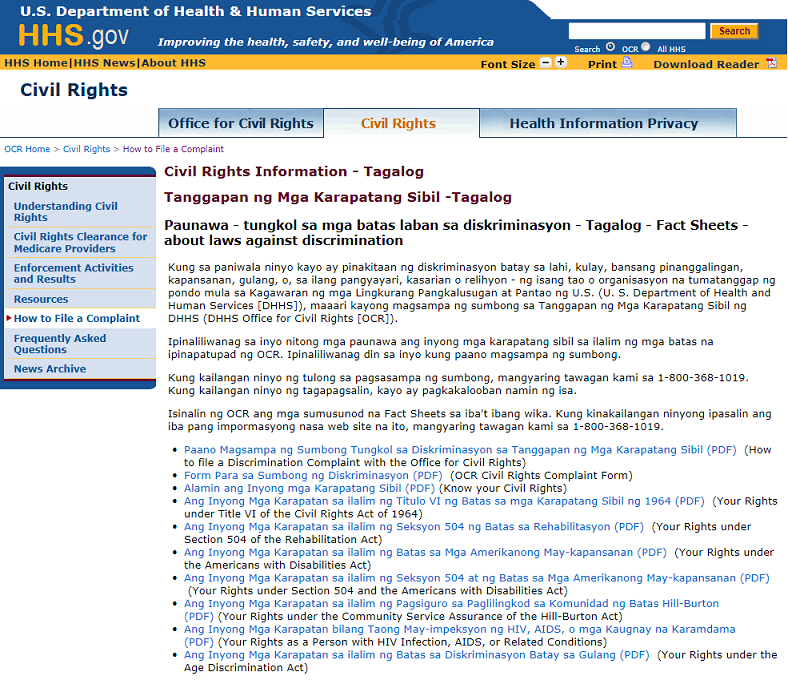Click Civil Rights breadcrumb link

coord(86,149)
